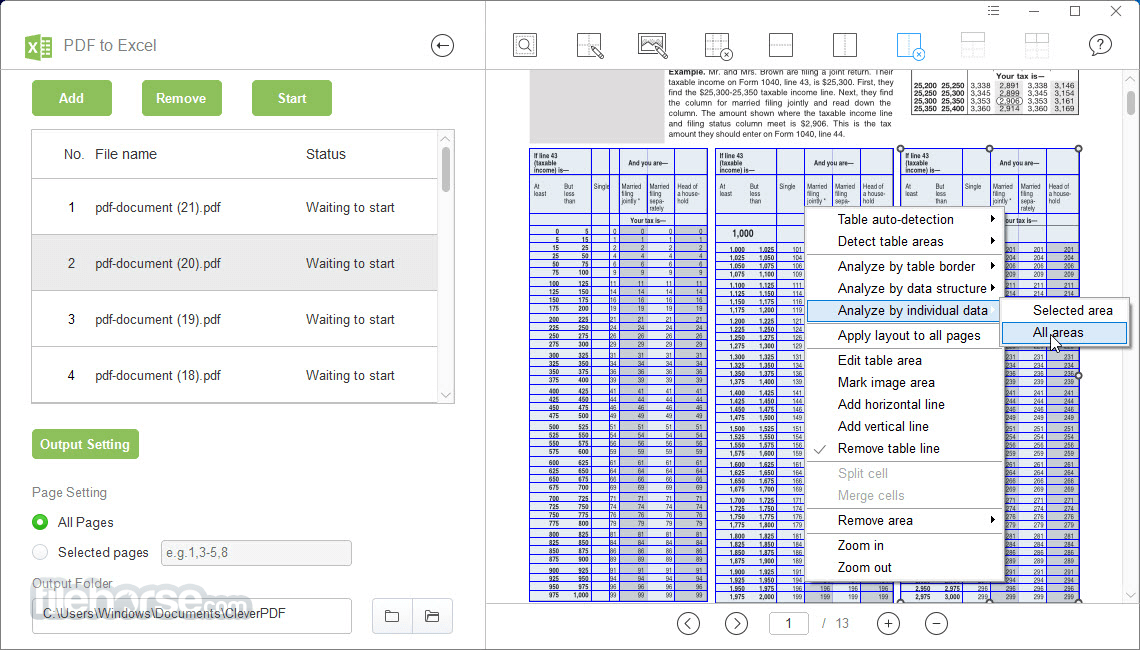
Task: Click the remove table area icon
Action: pos(718,45)
